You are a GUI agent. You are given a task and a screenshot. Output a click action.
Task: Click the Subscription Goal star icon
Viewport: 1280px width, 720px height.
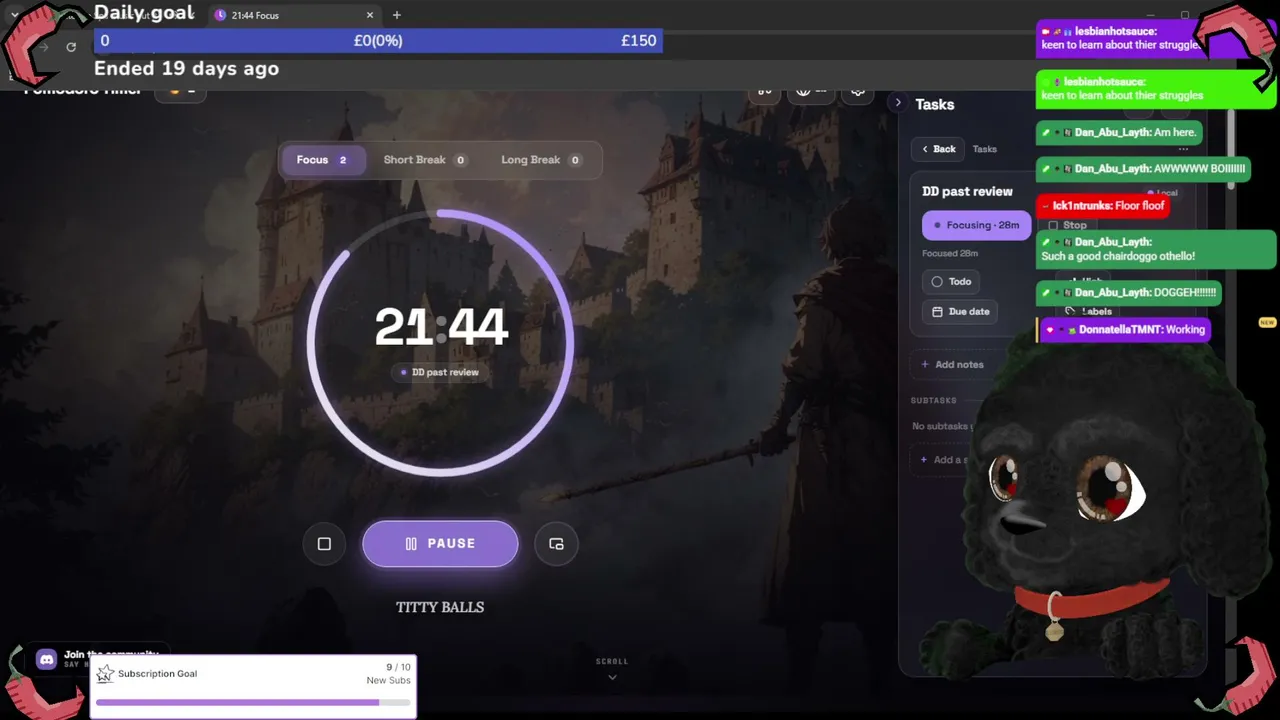(x=105, y=674)
